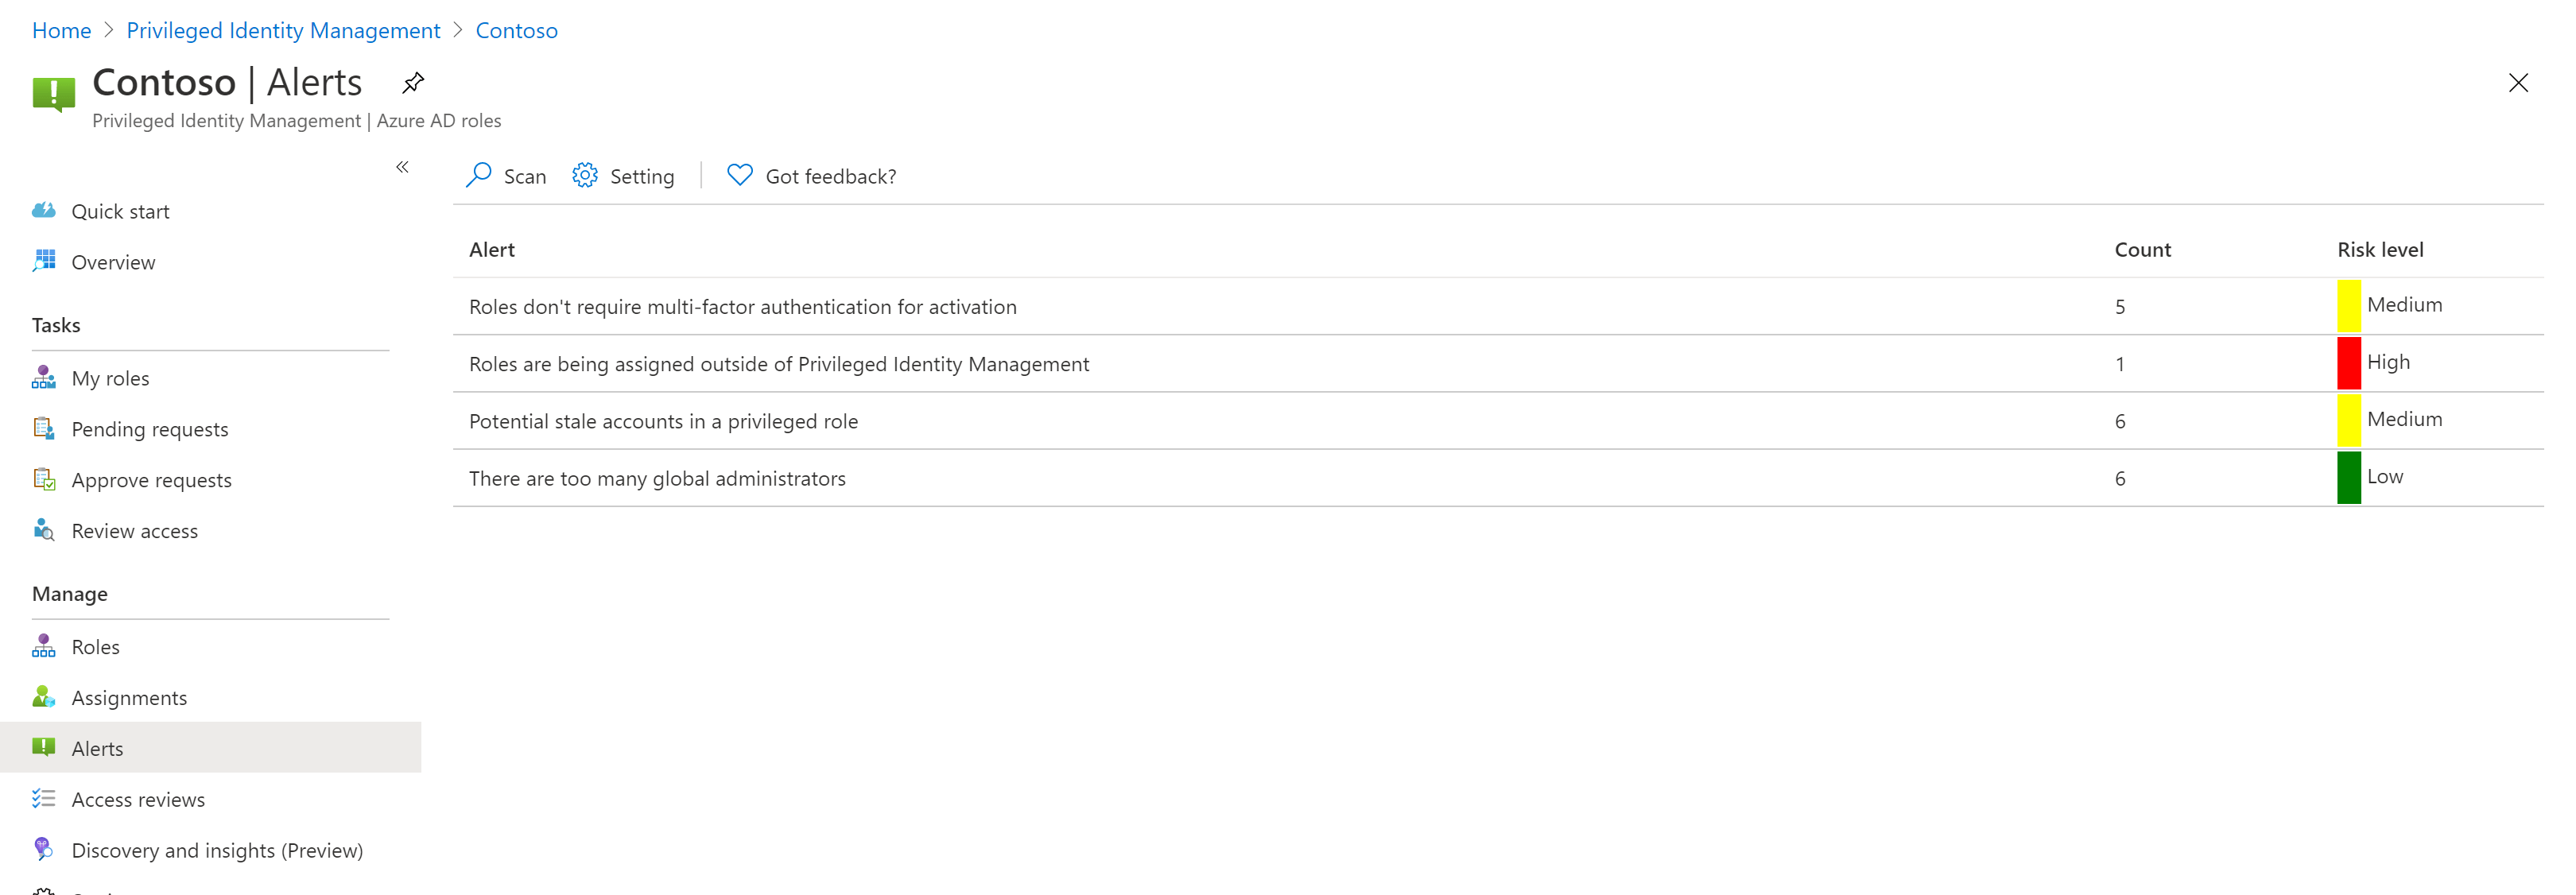The image size is (2576, 895).
Task: Click the Scan magnifier icon
Action: [479, 176]
